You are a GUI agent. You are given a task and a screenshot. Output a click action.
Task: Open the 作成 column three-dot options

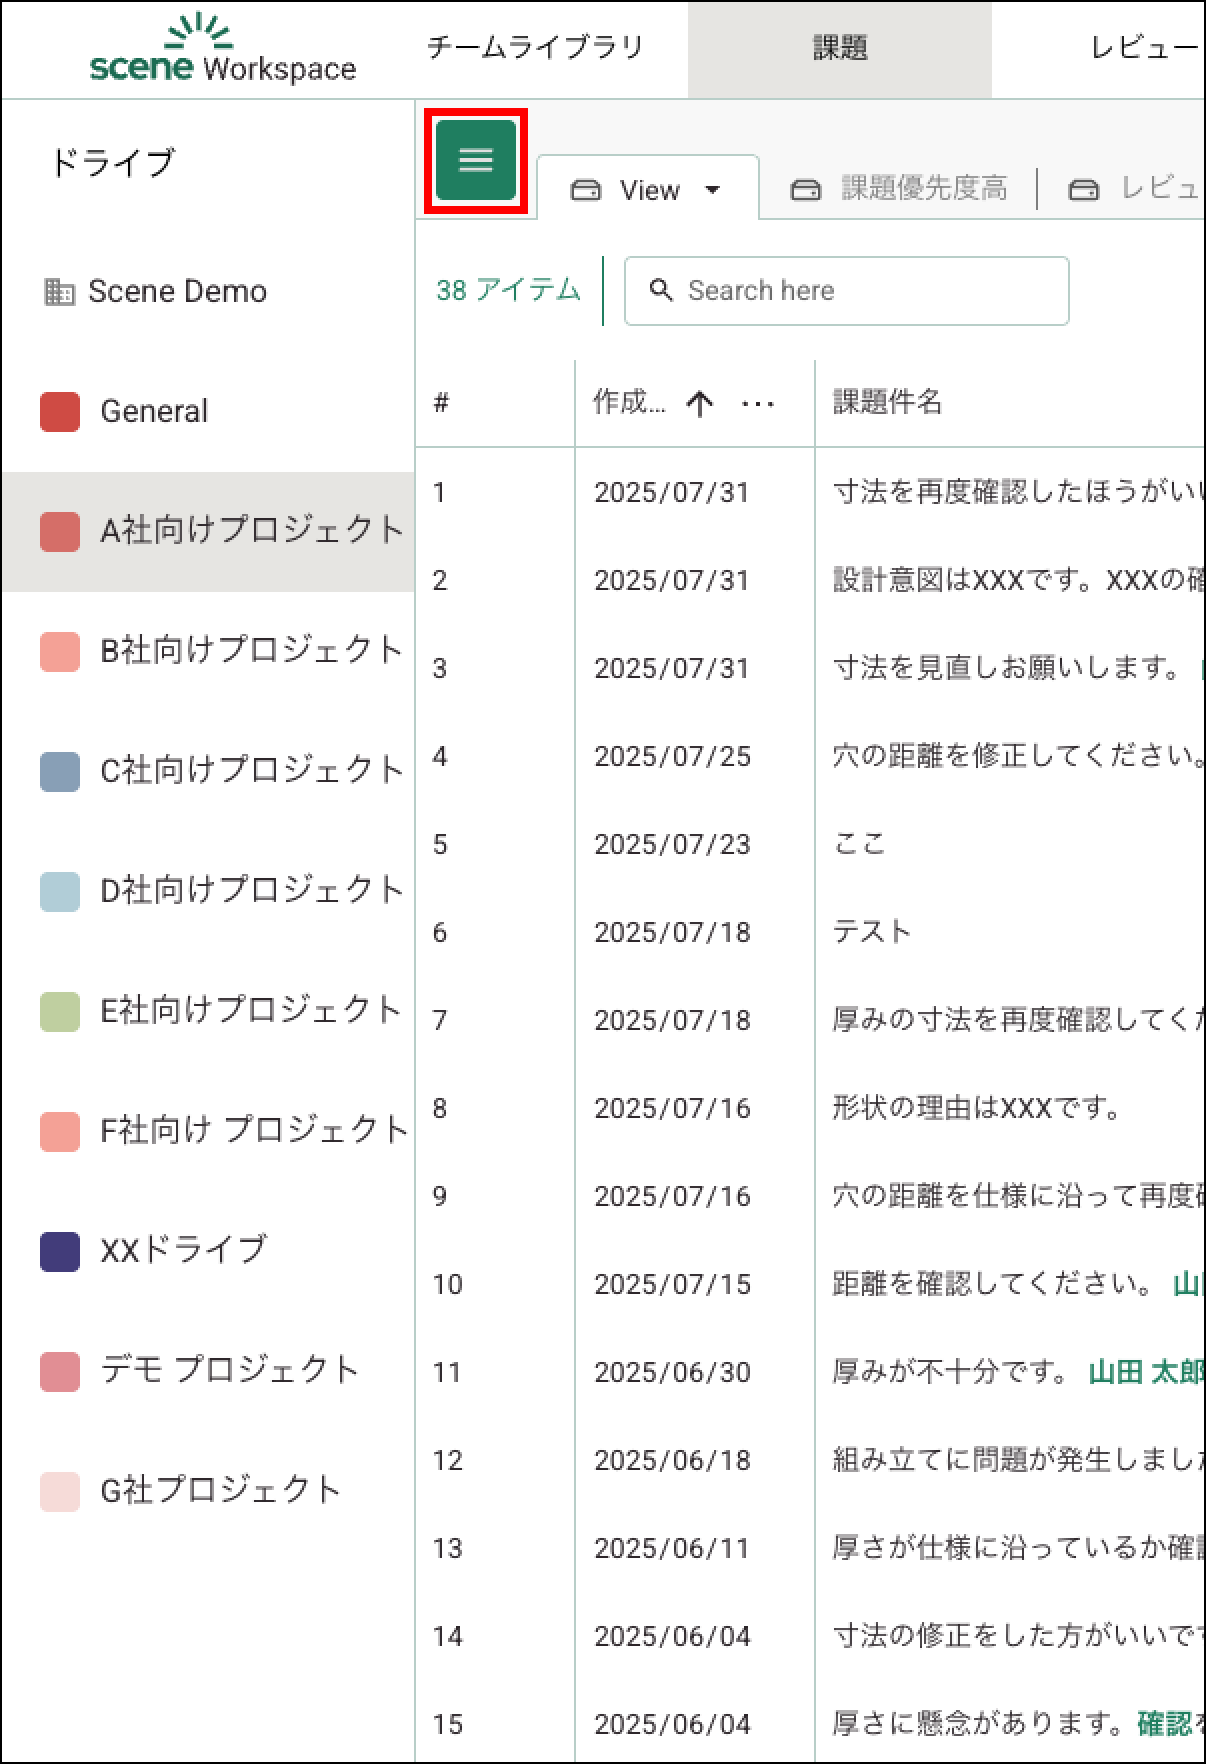pos(758,403)
